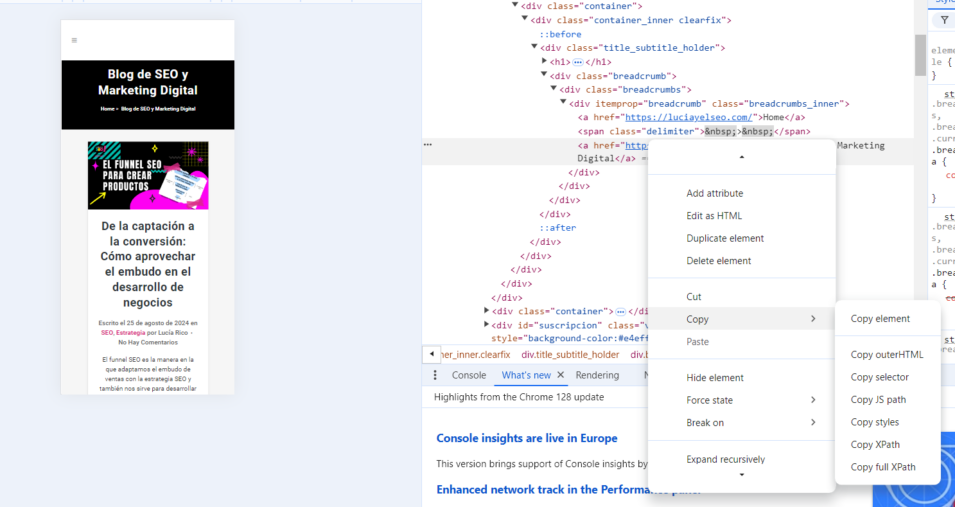This screenshot has width=955, height=507.
Task: Open the hamburger menu in the mobile preview
Action: click(74, 40)
